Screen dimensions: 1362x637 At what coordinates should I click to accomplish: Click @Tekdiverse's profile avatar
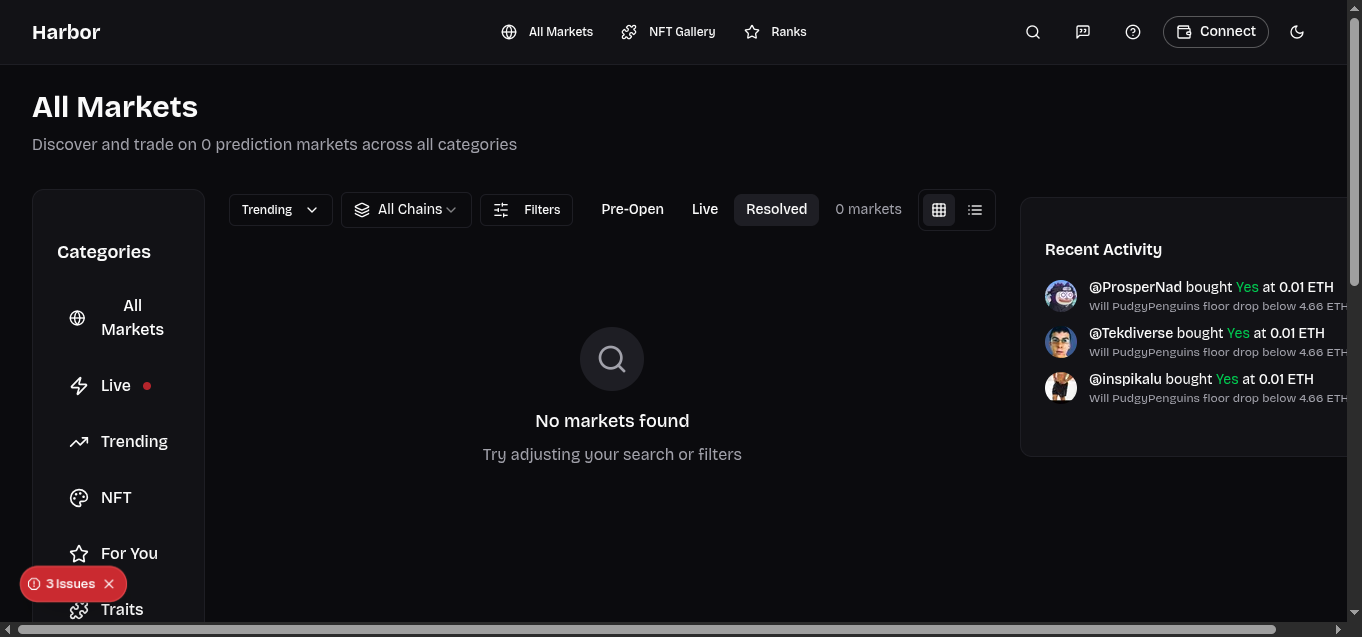coord(1061,341)
